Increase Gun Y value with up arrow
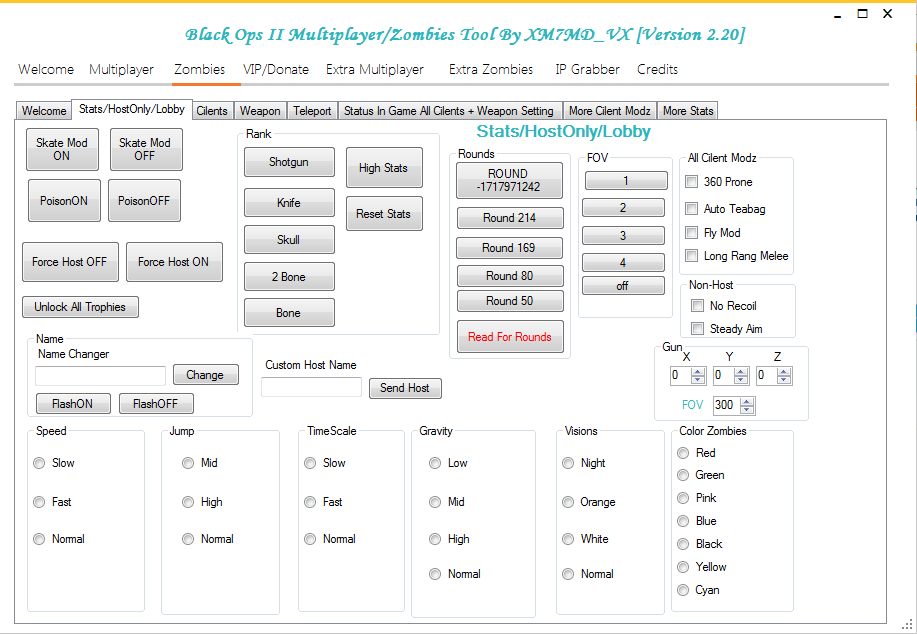 tap(741, 372)
